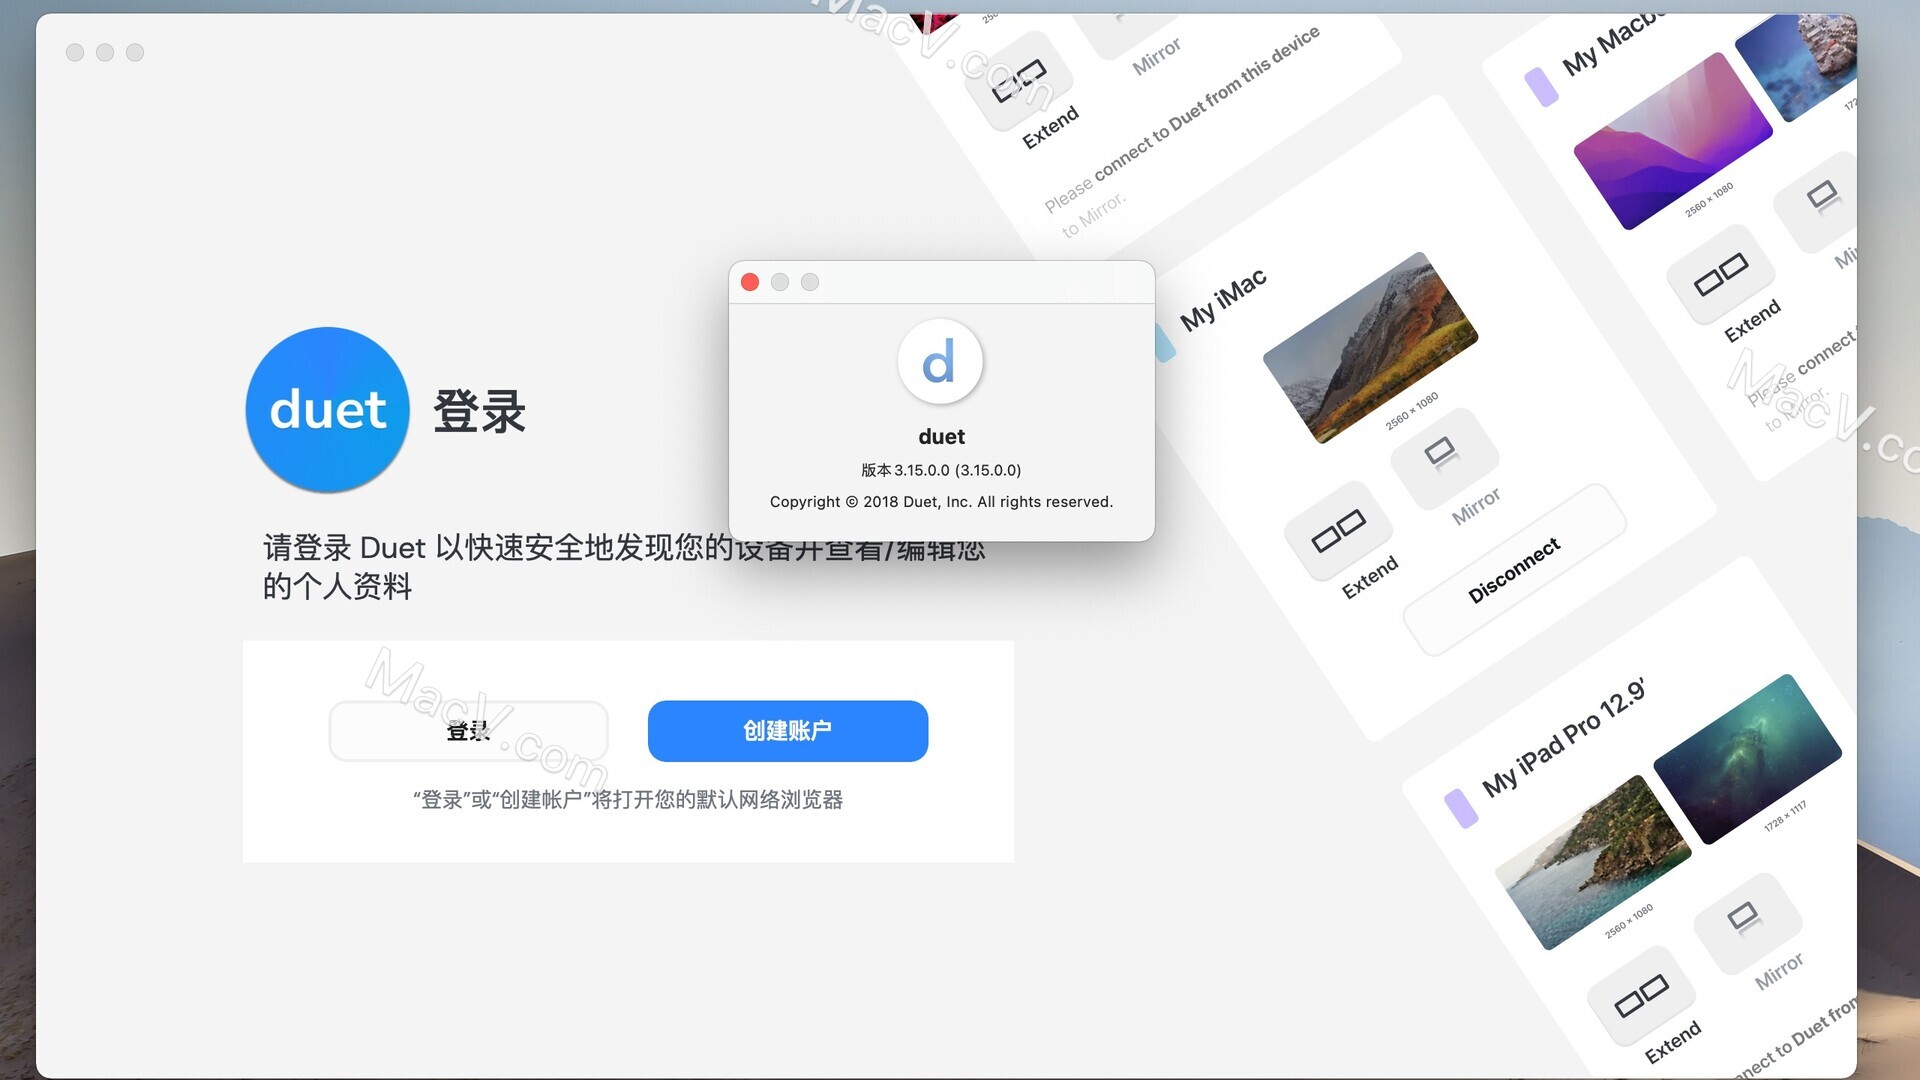The width and height of the screenshot is (1920, 1080).
Task: Click the My iMac mountain wallpaper thumbnail
Action: (x=1370, y=347)
